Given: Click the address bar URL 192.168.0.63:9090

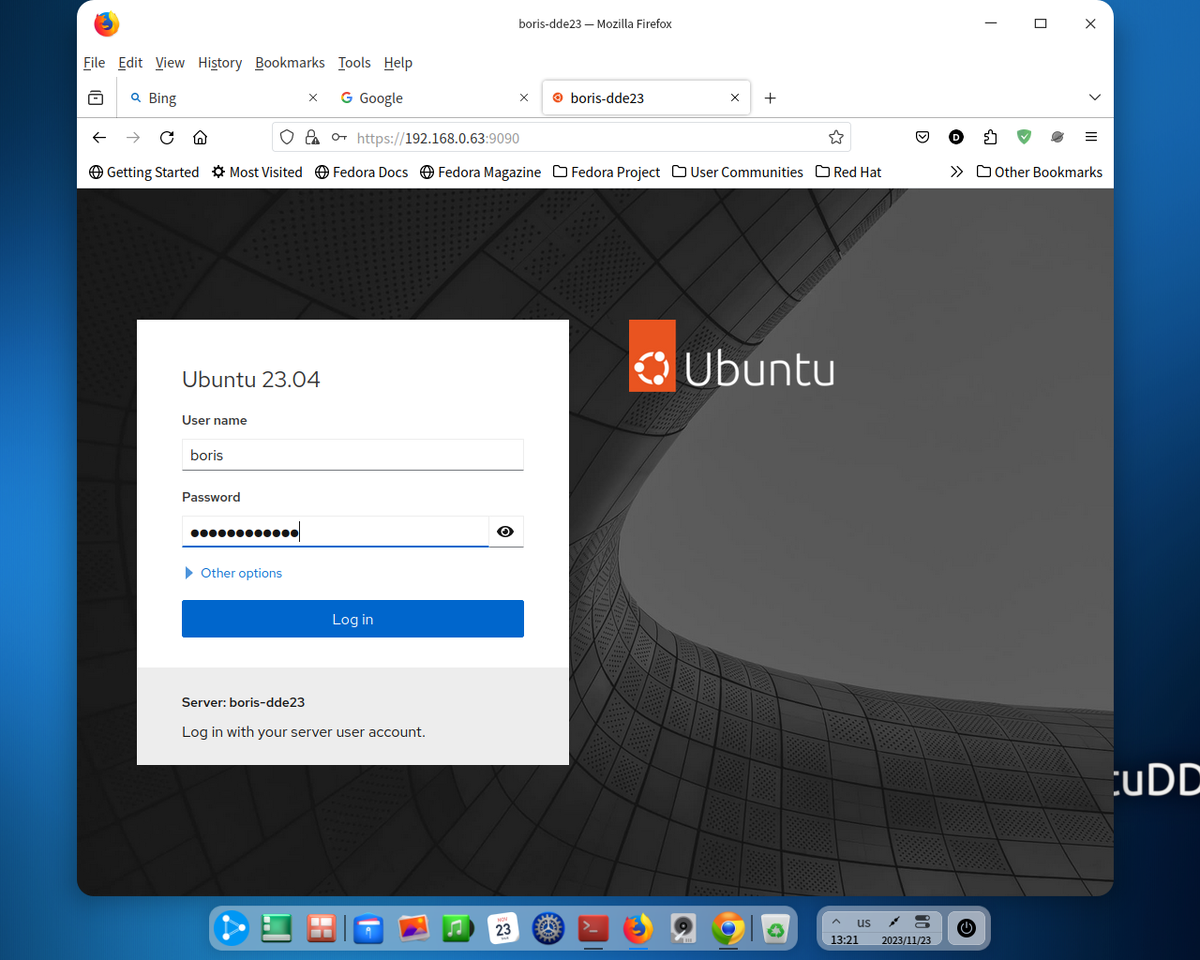Looking at the screenshot, I should pyautogui.click(x=438, y=138).
